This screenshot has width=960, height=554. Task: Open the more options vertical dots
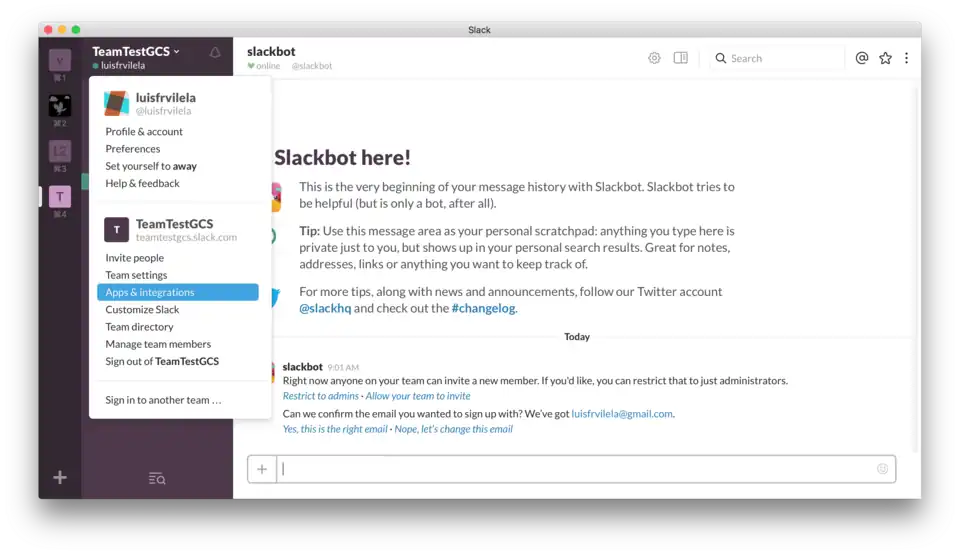tap(906, 58)
